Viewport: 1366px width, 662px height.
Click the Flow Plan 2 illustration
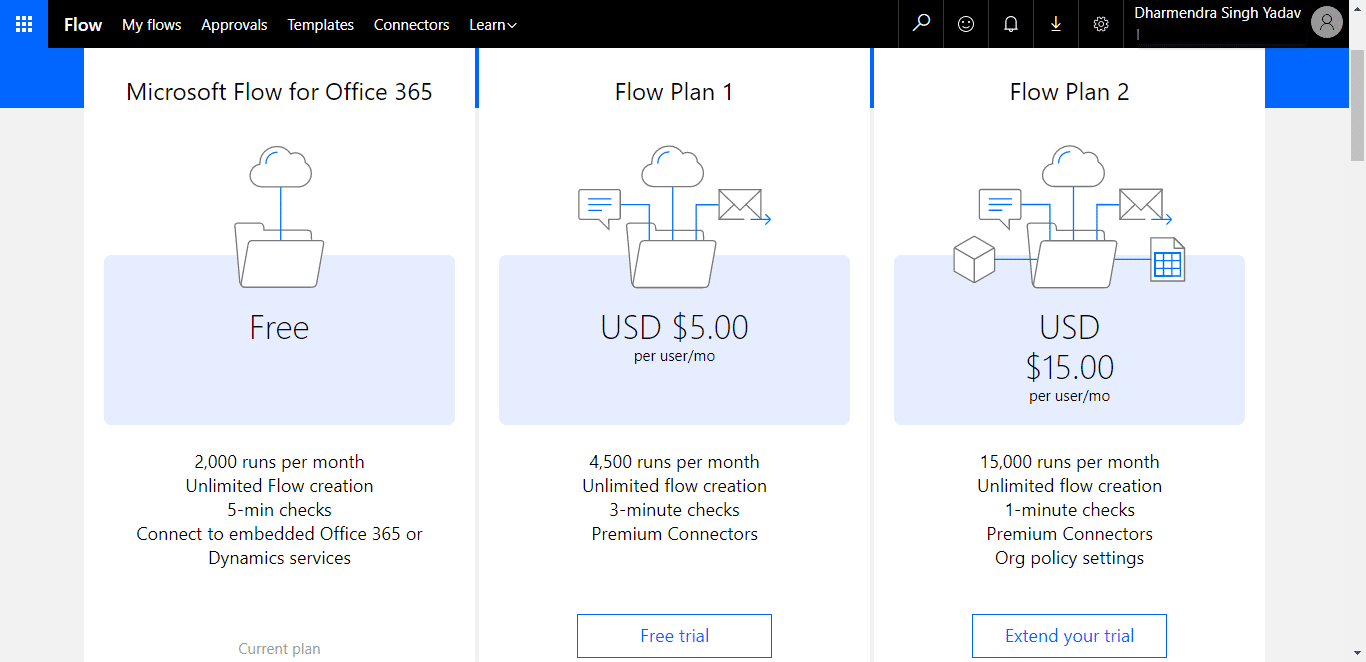pos(1069,216)
